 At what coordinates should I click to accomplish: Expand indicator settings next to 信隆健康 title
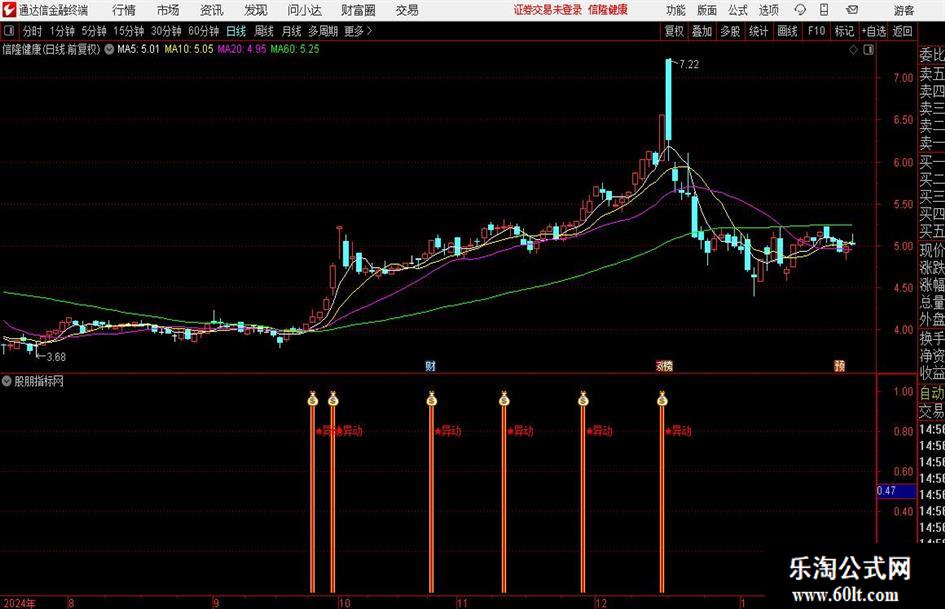point(109,49)
